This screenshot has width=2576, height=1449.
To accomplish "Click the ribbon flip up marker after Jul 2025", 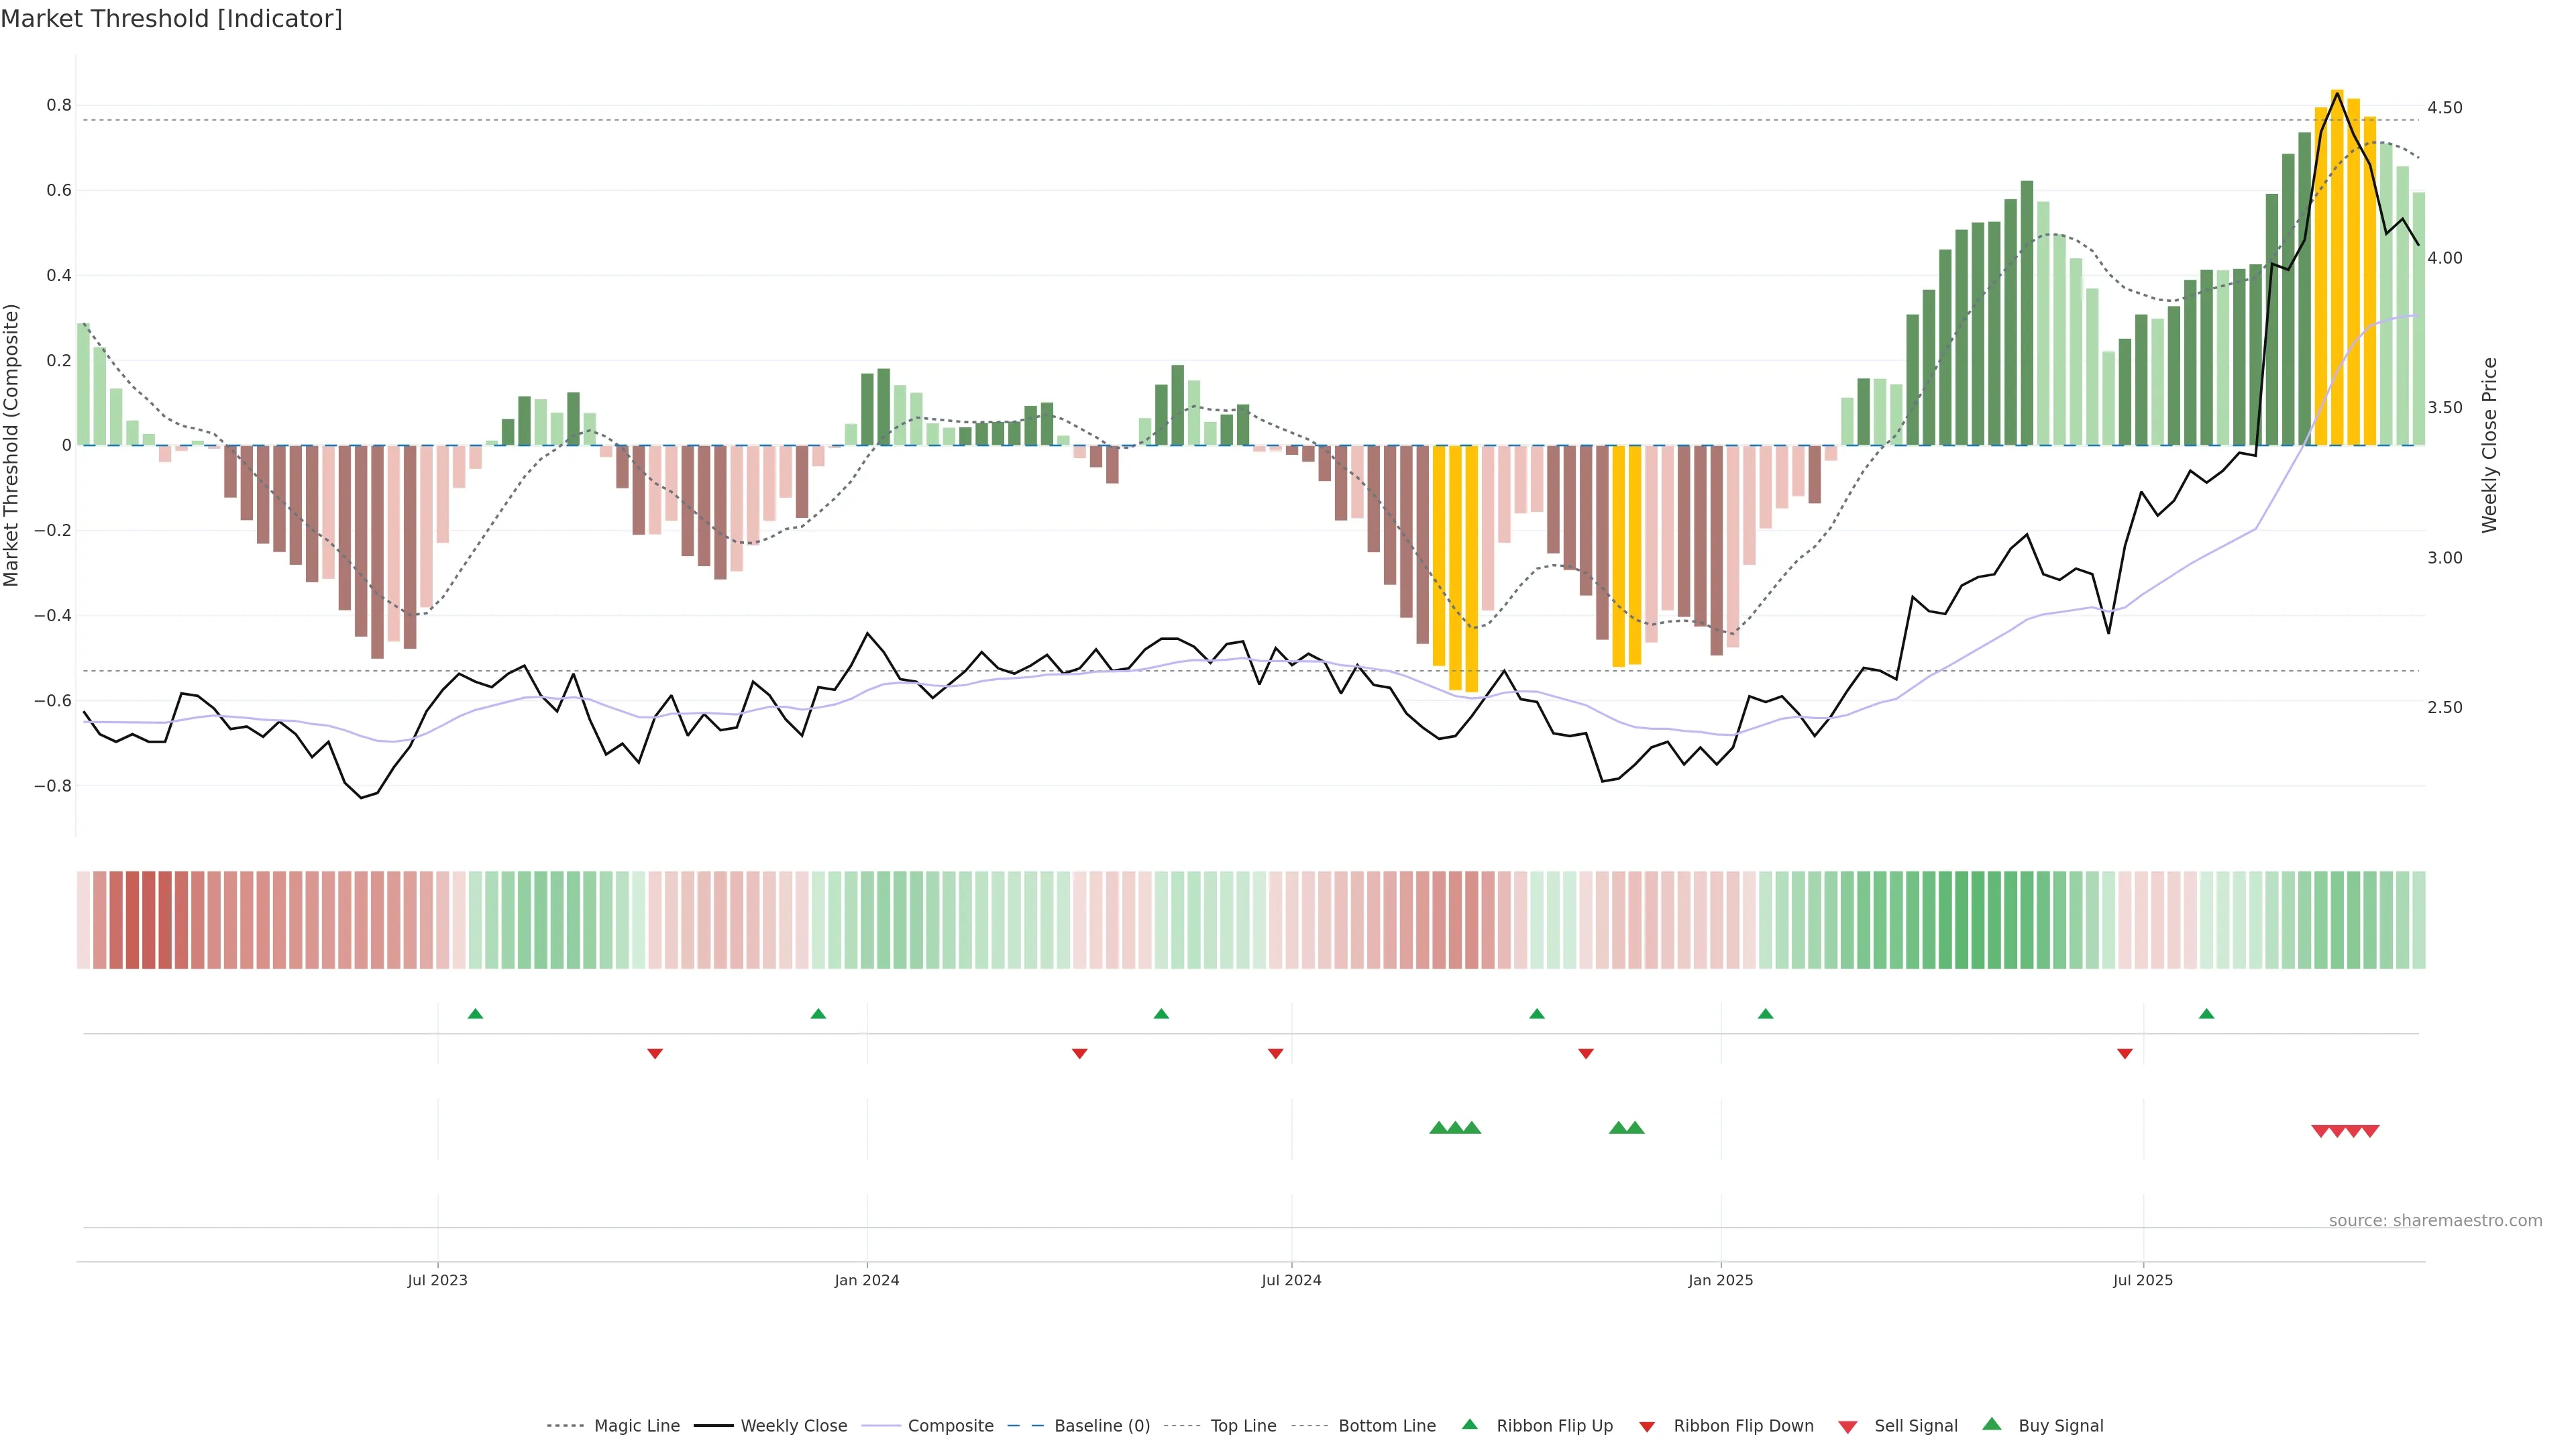I will (2206, 1014).
